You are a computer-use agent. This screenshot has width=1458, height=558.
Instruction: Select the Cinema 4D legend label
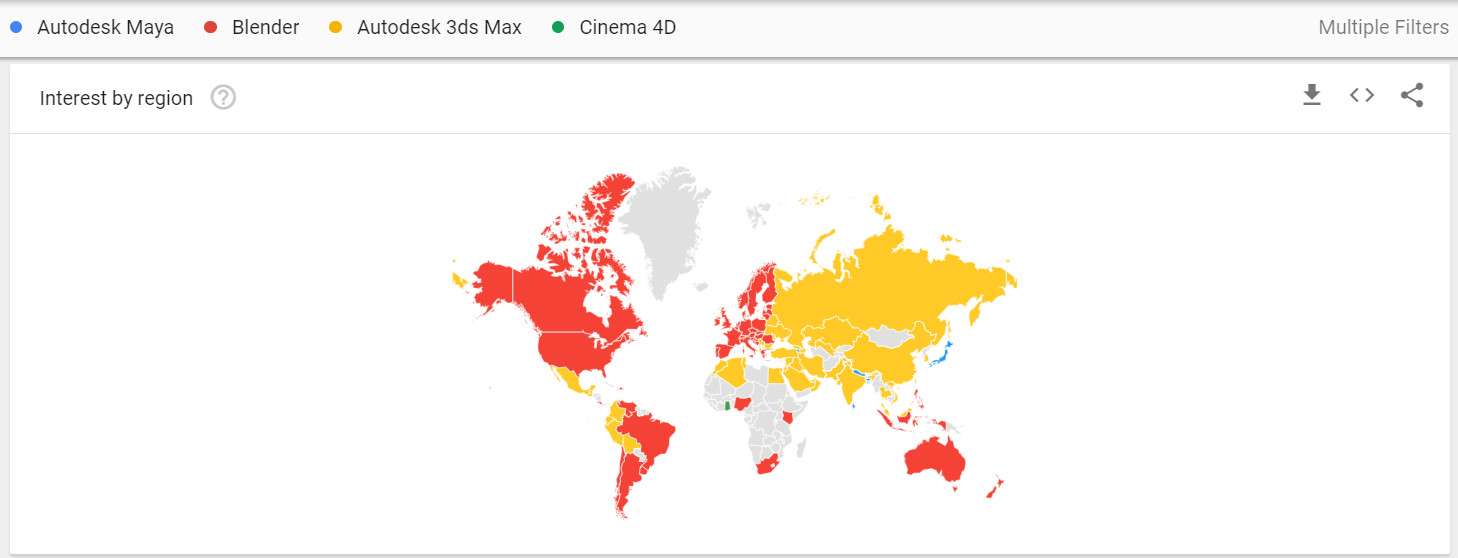pos(627,28)
